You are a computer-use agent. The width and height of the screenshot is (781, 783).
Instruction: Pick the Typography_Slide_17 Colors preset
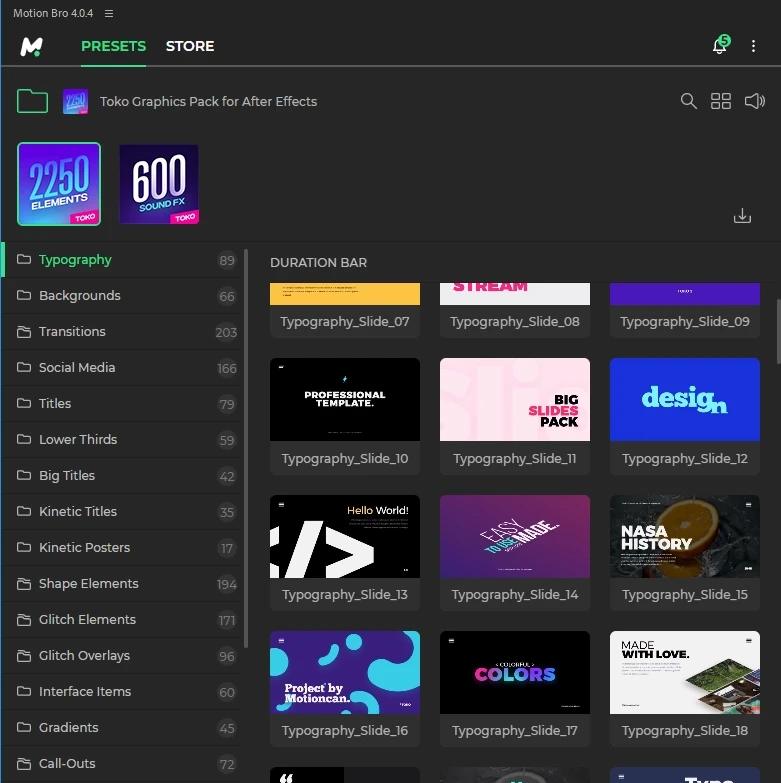coord(515,672)
